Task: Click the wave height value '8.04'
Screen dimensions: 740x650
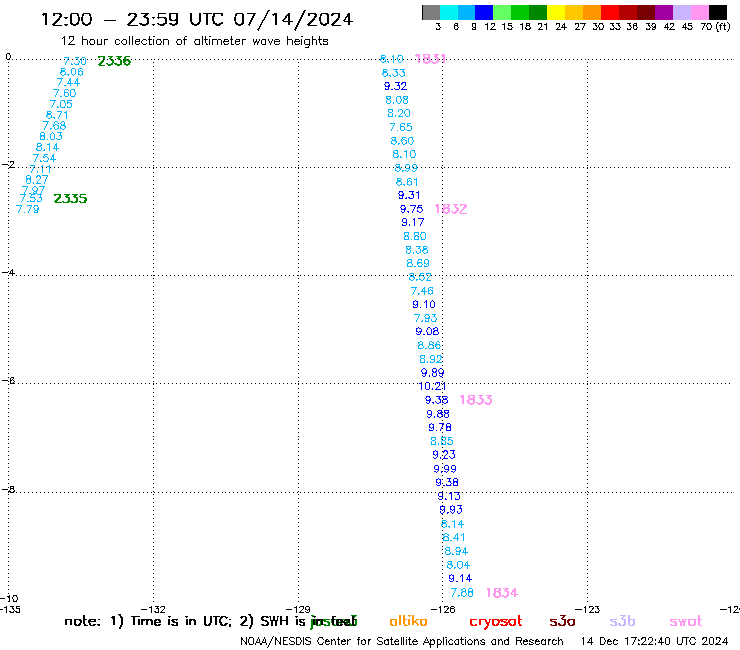Action: point(458,565)
